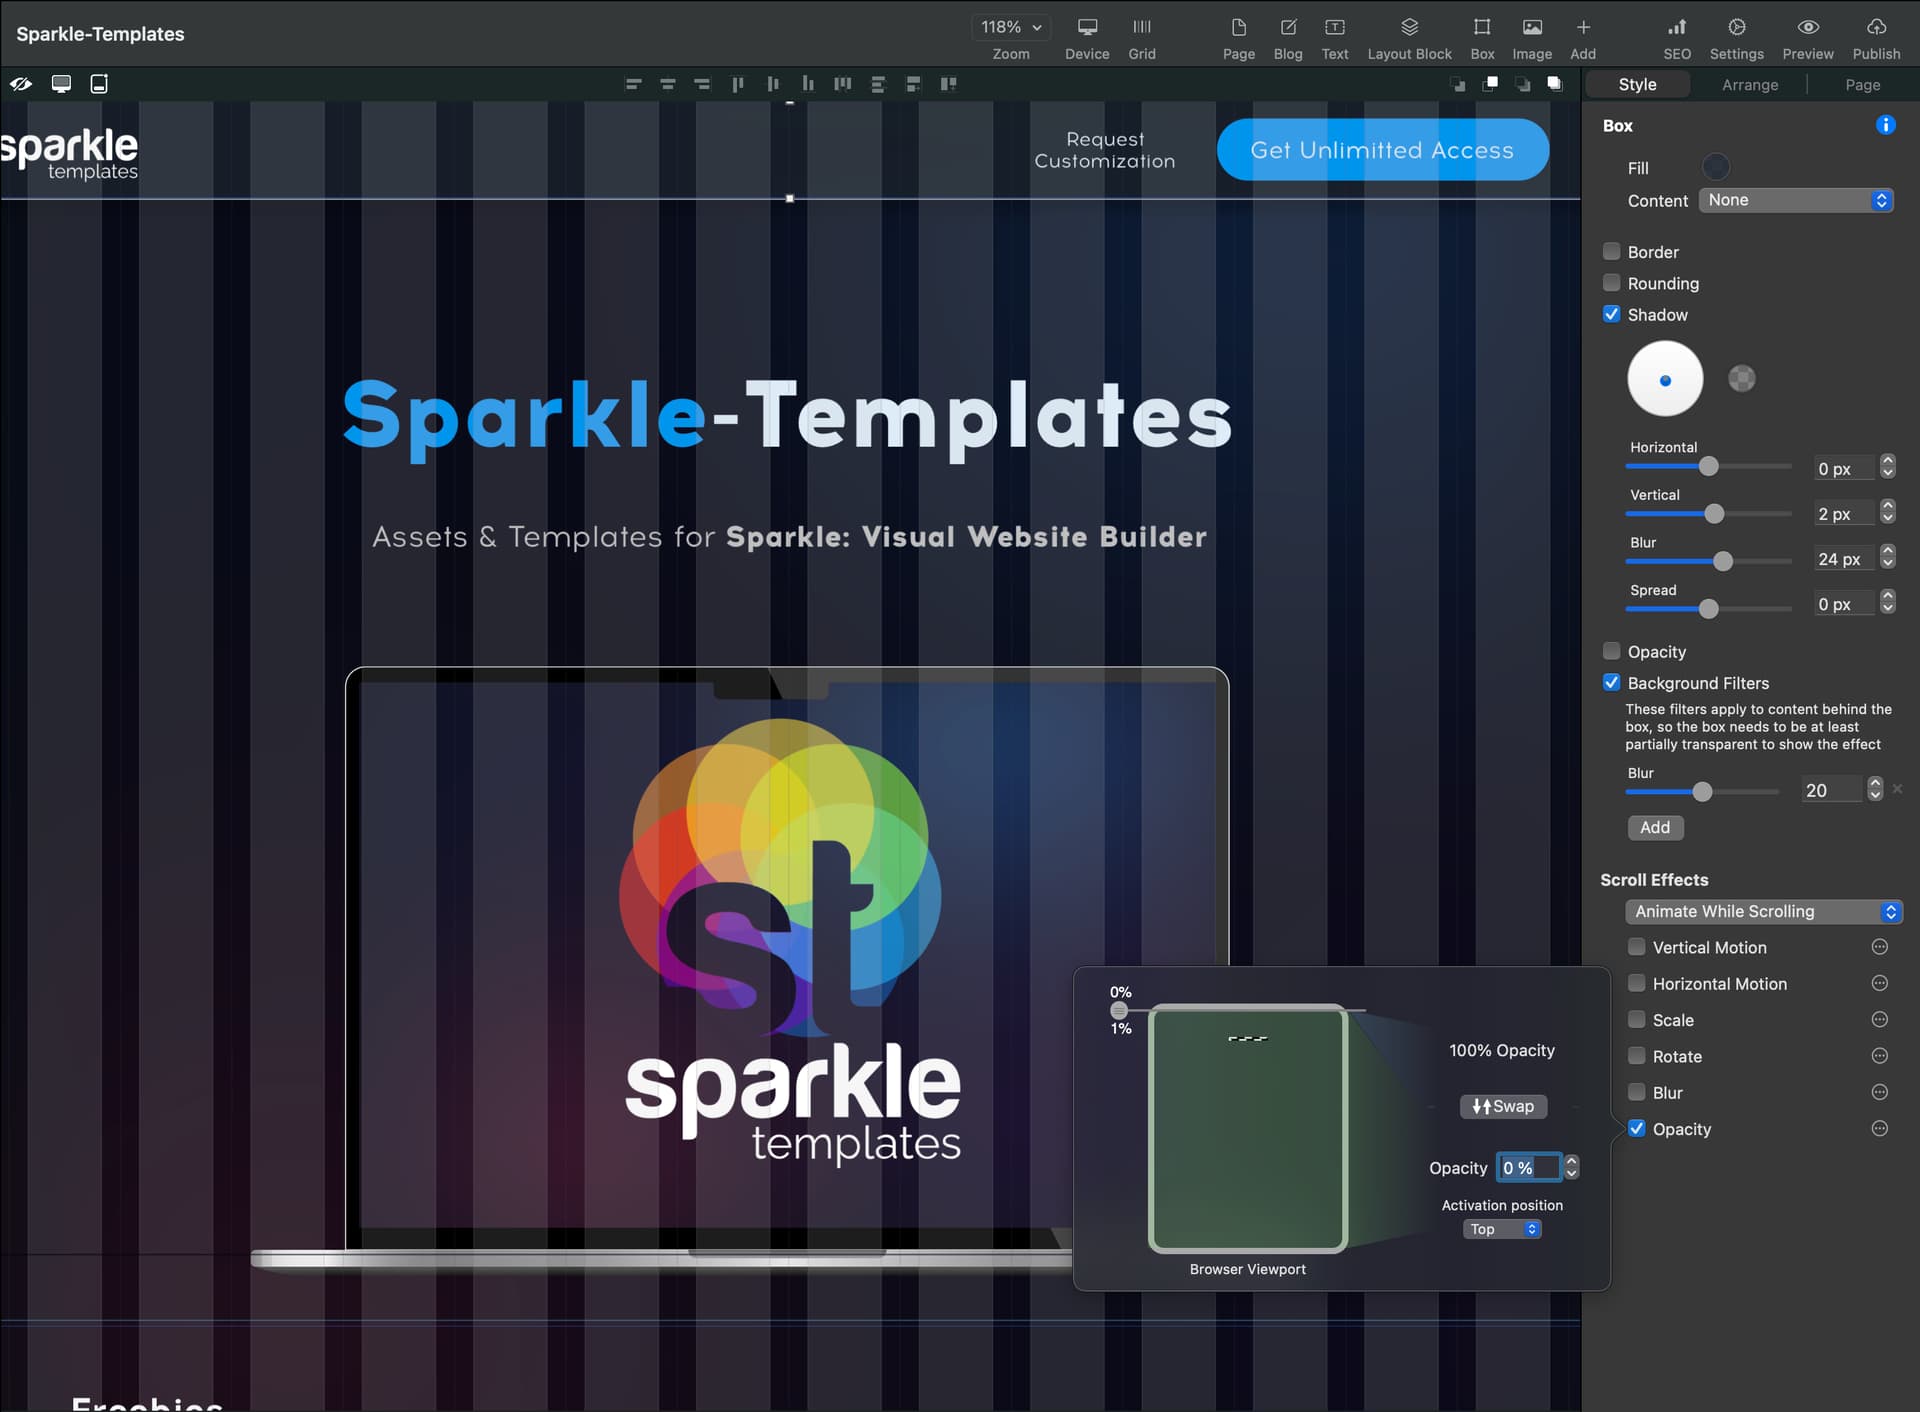Click the Request Customization link
Screen dimensions: 1920x1412
(x=1105, y=150)
